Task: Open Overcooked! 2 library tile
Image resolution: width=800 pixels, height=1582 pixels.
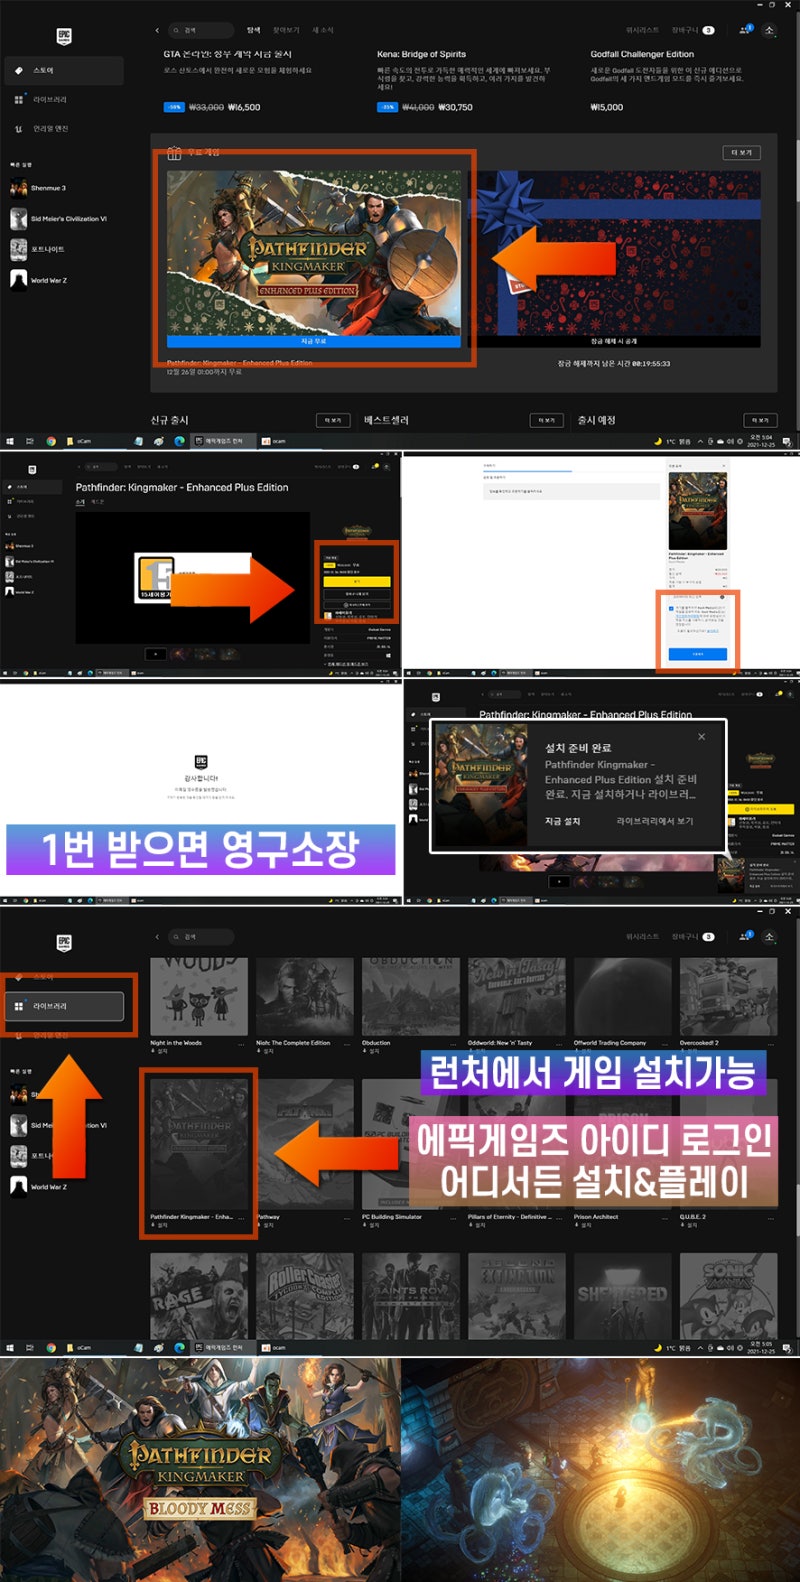Action: pyautogui.click(x=728, y=998)
